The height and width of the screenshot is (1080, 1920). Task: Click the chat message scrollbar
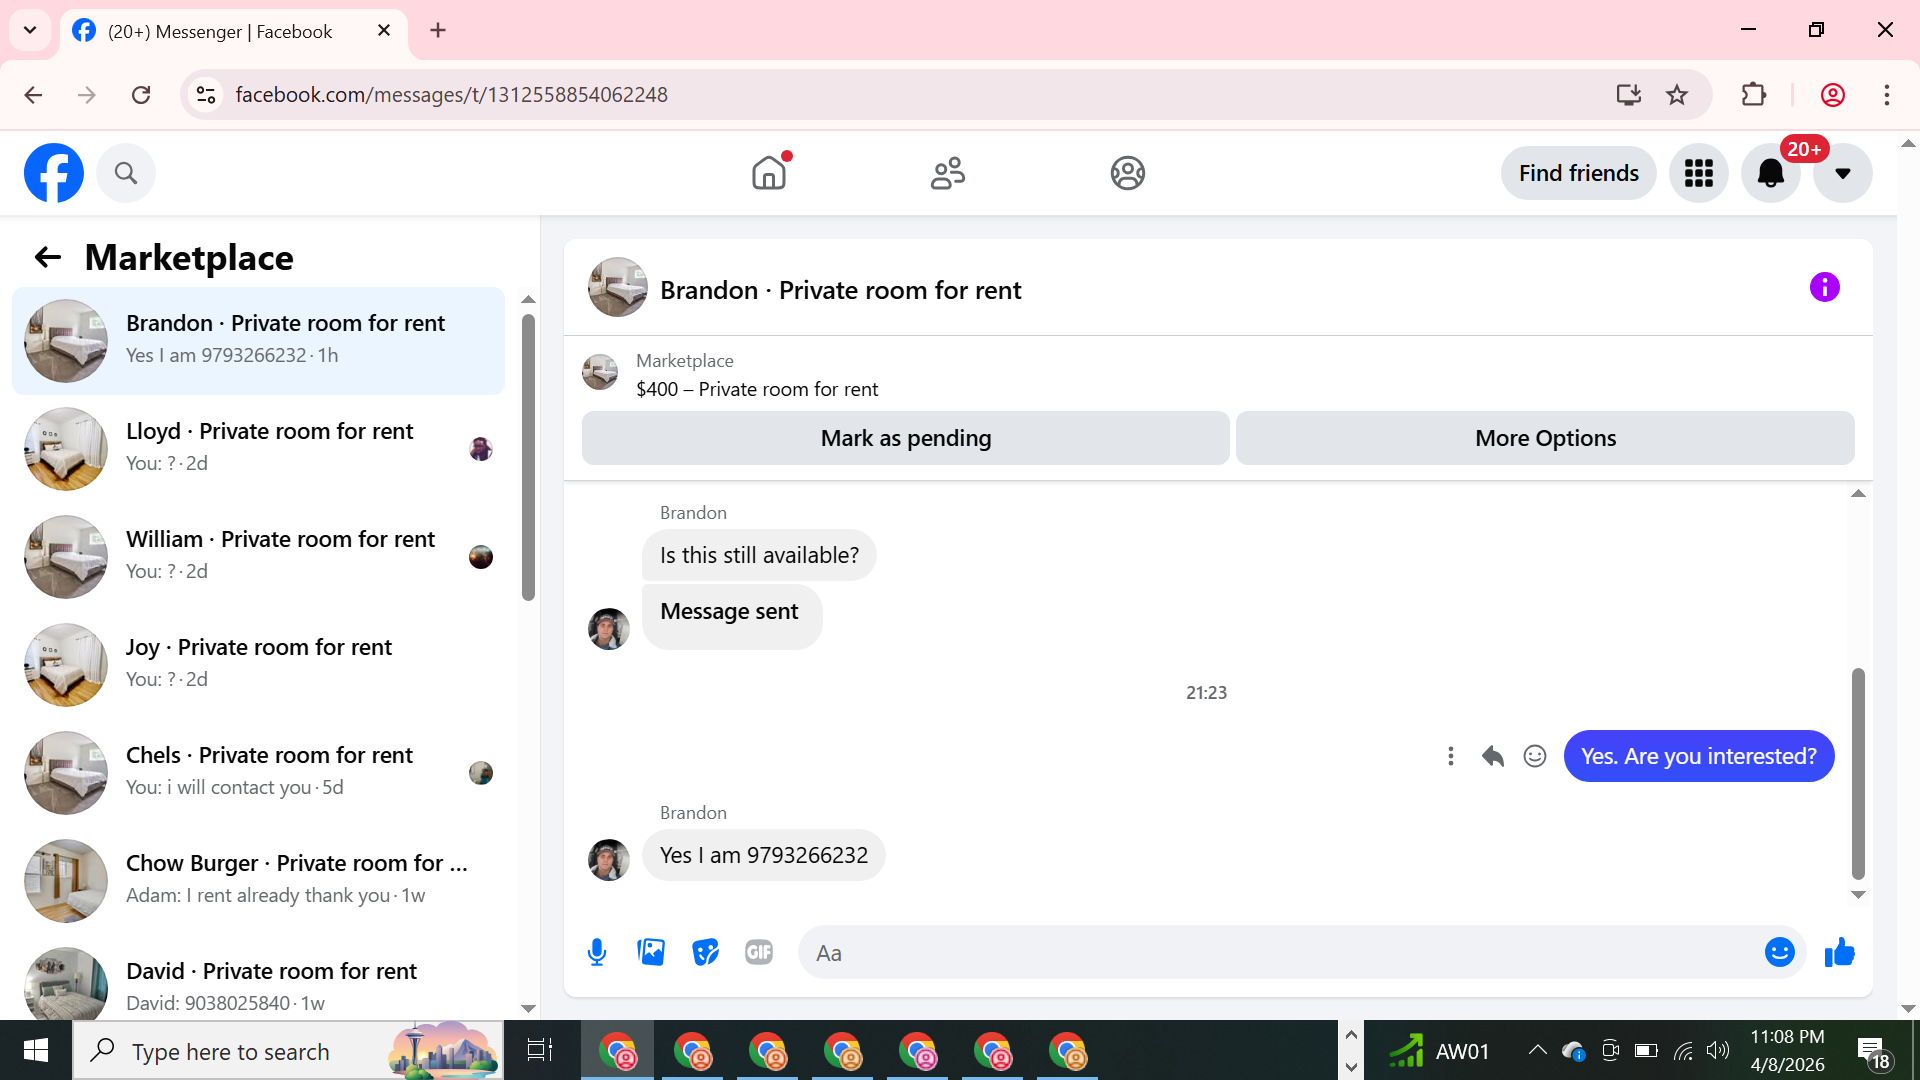(x=1858, y=772)
